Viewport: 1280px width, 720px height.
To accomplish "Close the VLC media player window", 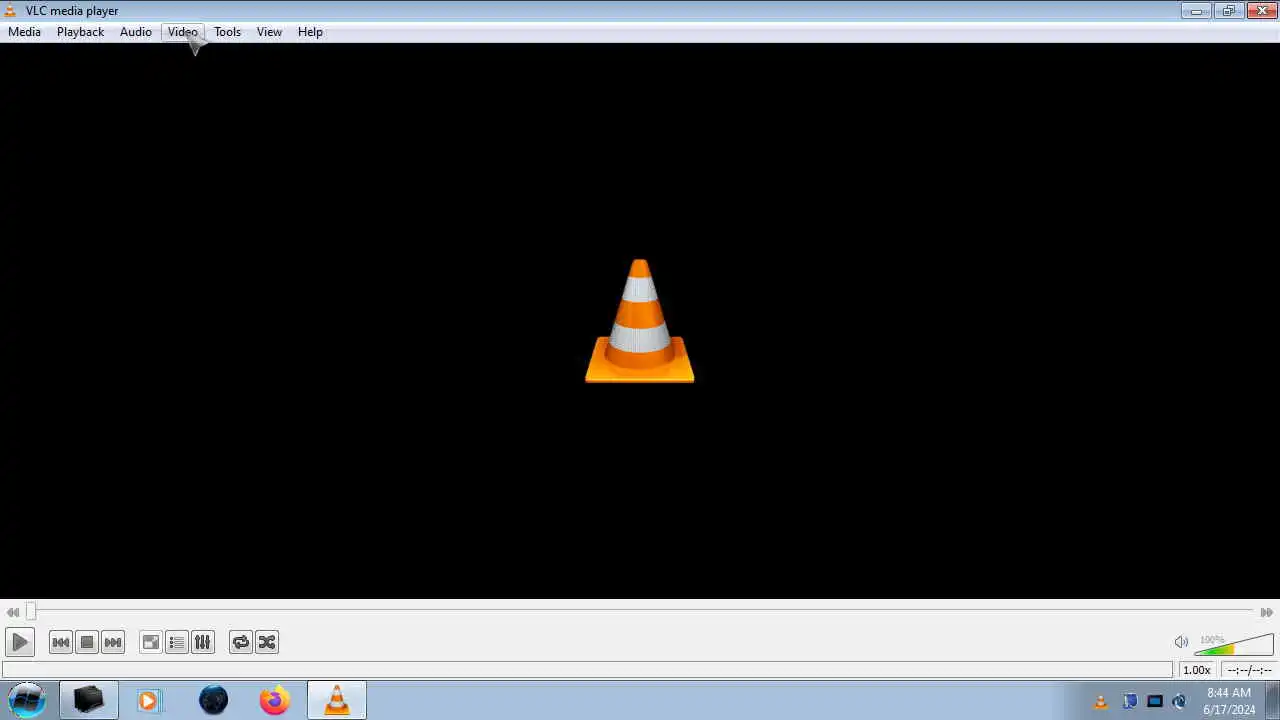I will click(x=1261, y=11).
